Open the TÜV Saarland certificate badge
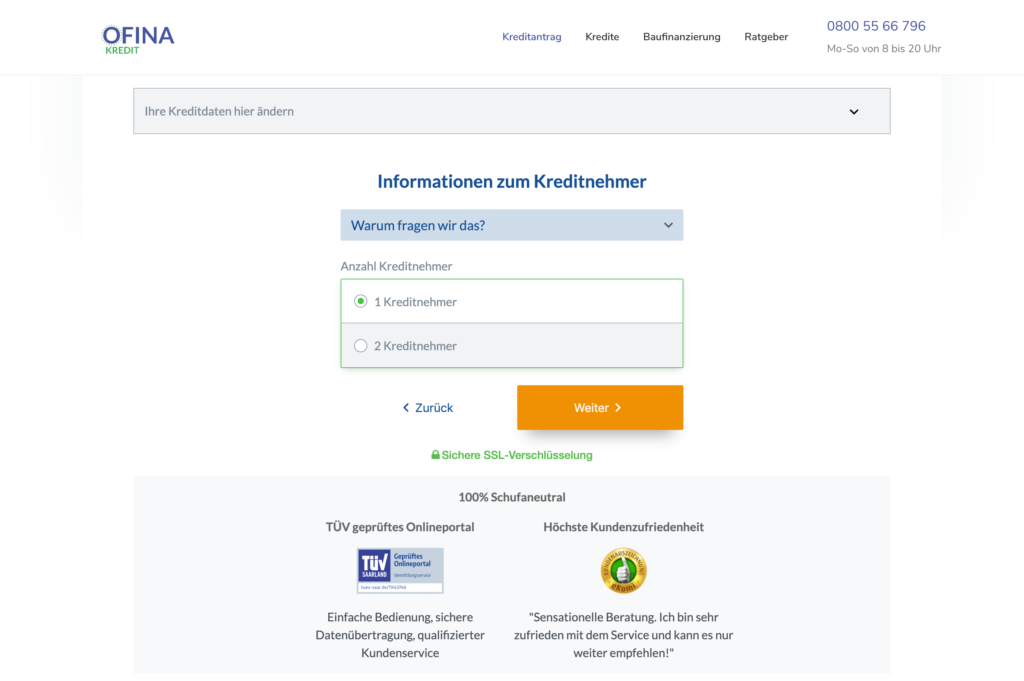 tap(400, 570)
